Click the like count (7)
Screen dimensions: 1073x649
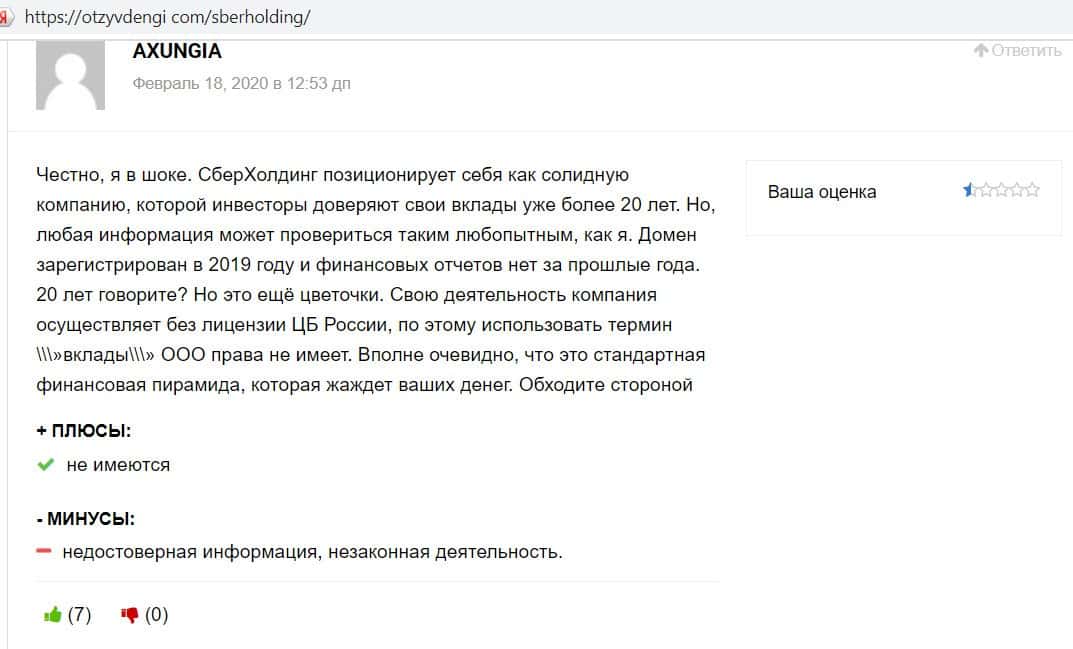tap(79, 615)
